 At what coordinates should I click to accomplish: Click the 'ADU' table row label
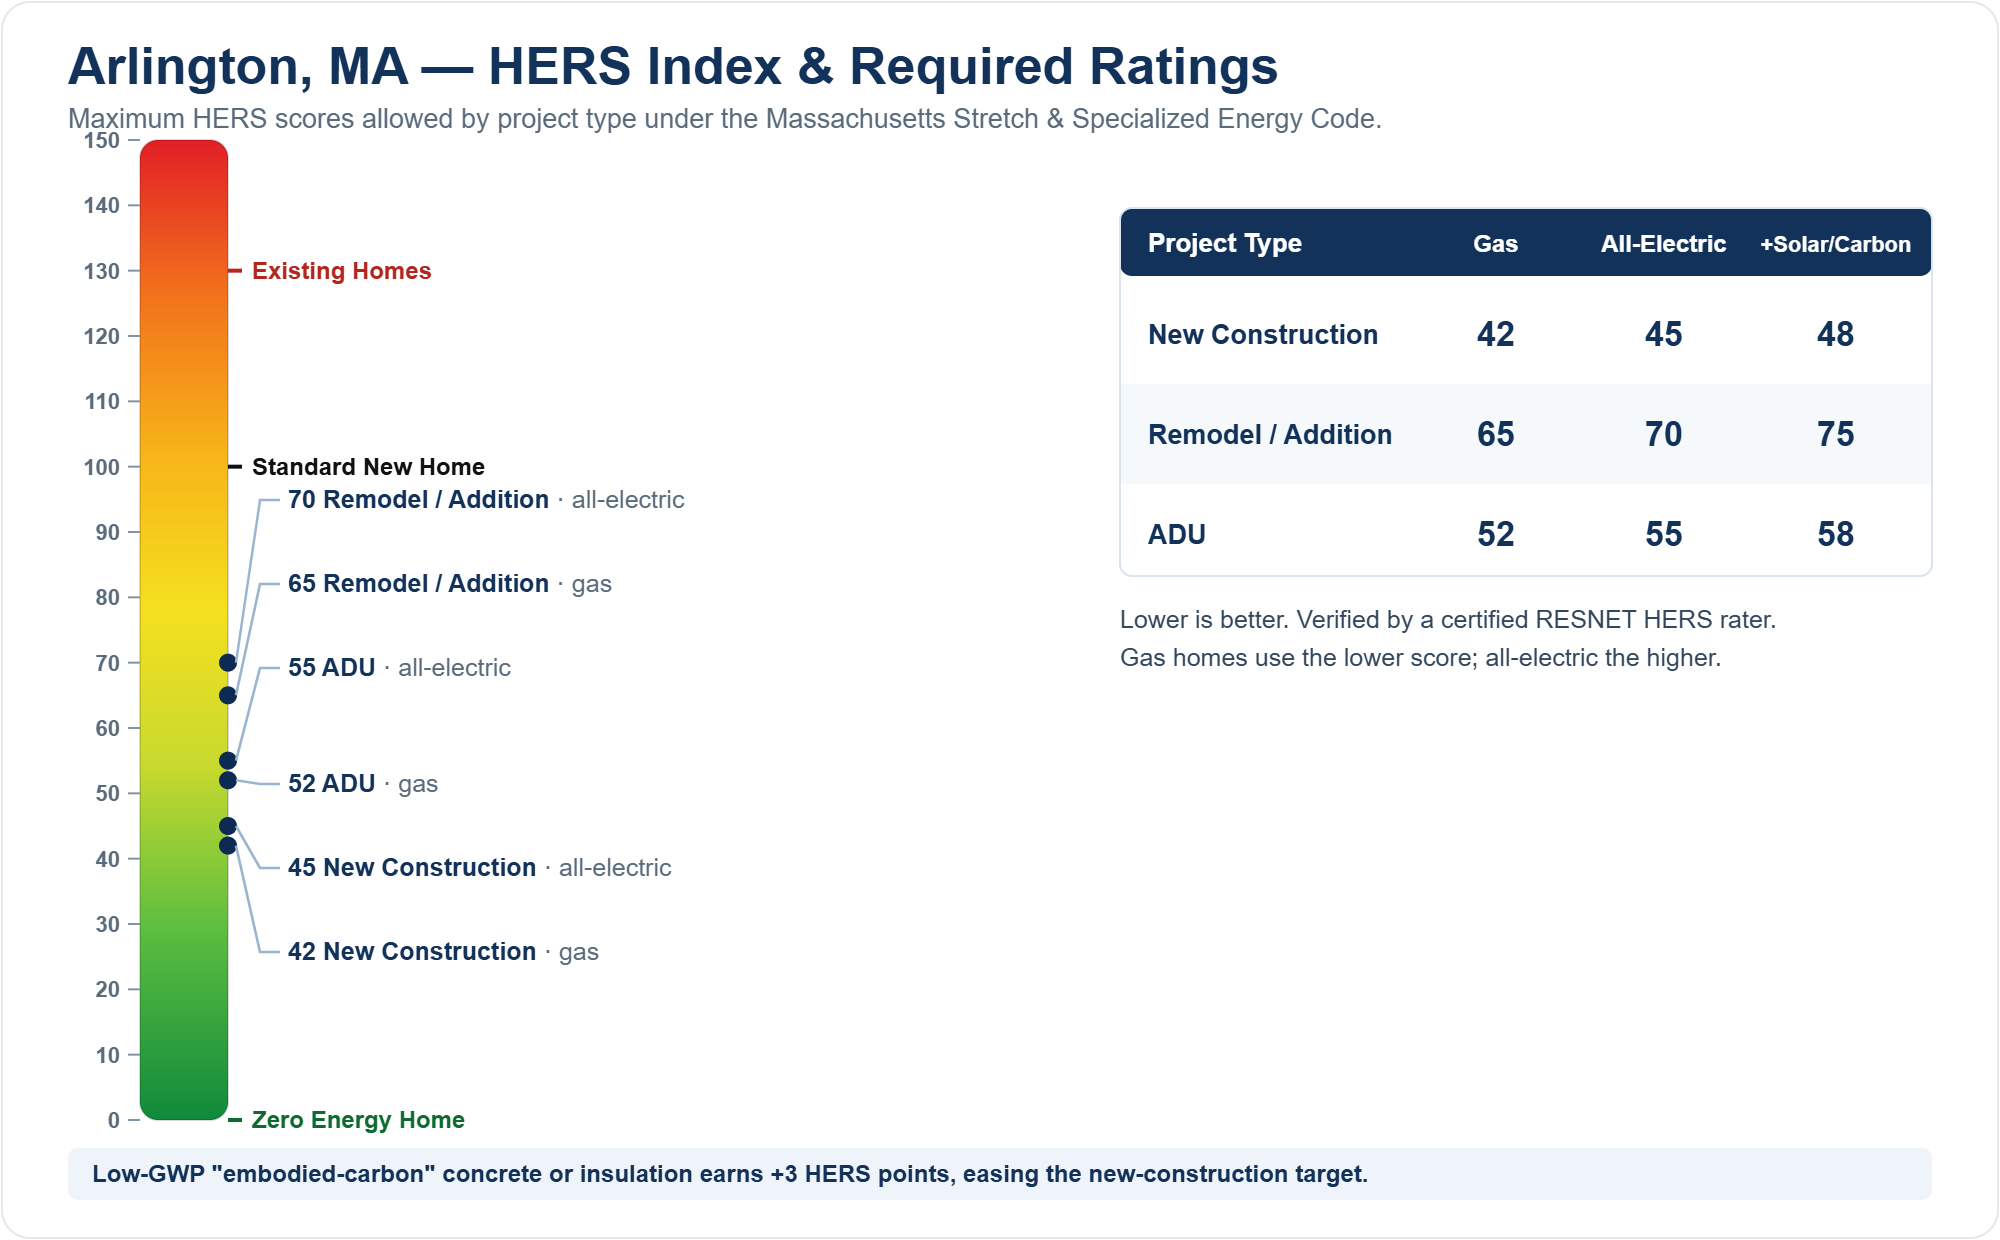click(1177, 535)
